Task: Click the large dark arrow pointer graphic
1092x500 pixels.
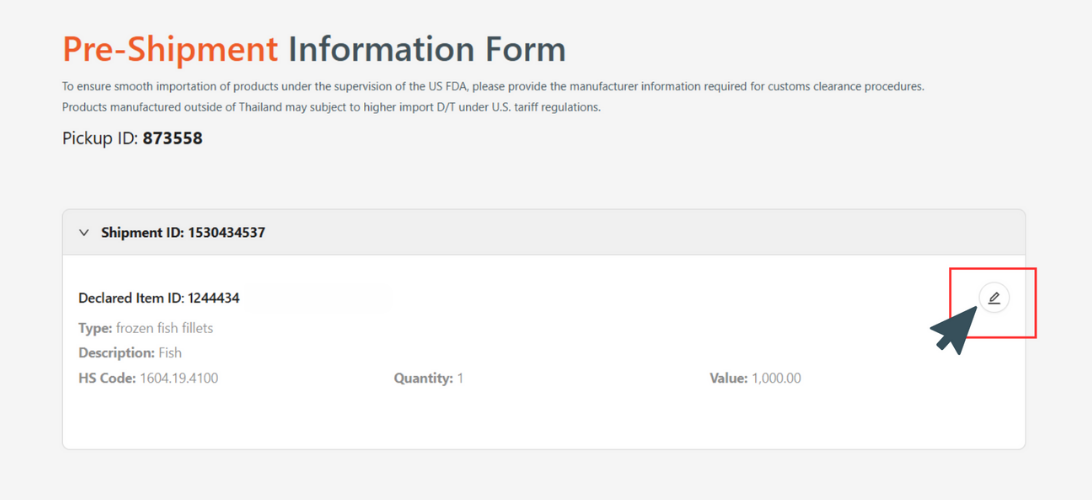Action: click(955, 332)
